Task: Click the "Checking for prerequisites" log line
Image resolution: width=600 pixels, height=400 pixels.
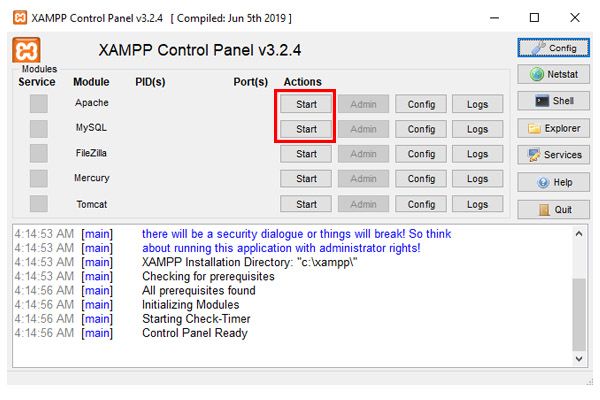Action: [x=208, y=276]
